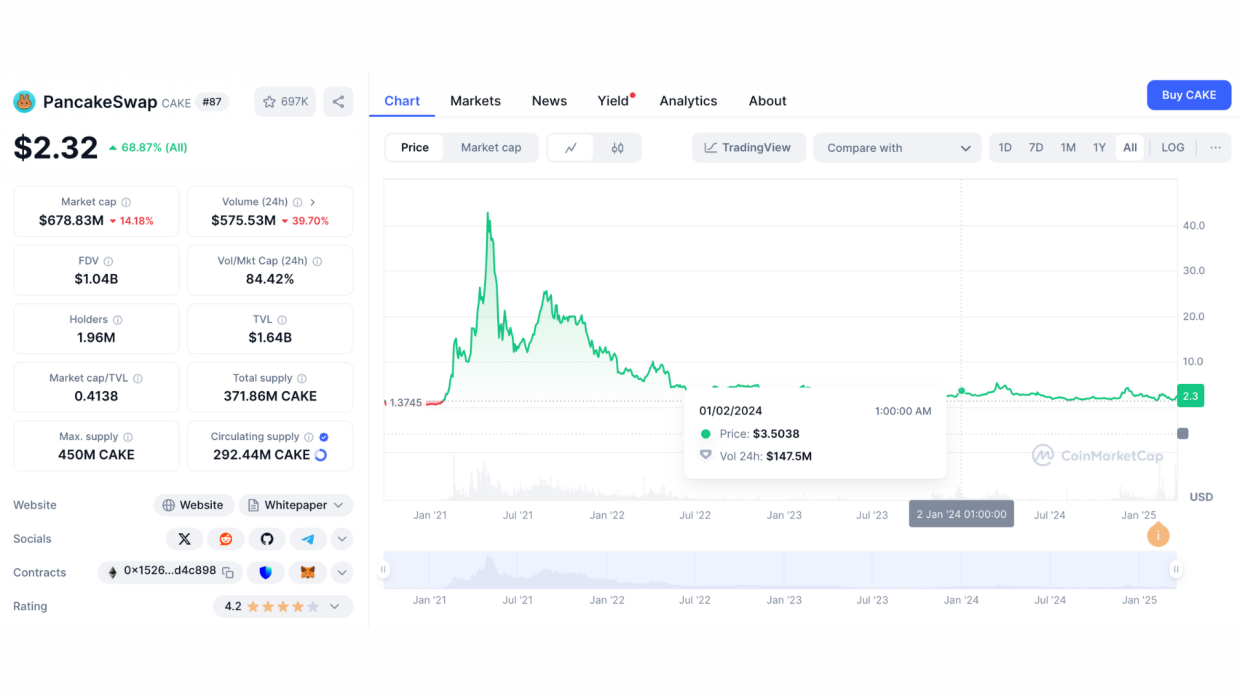The height and width of the screenshot is (698, 1240).
Task: Click Volume (24h) info icon
Action: (x=297, y=202)
